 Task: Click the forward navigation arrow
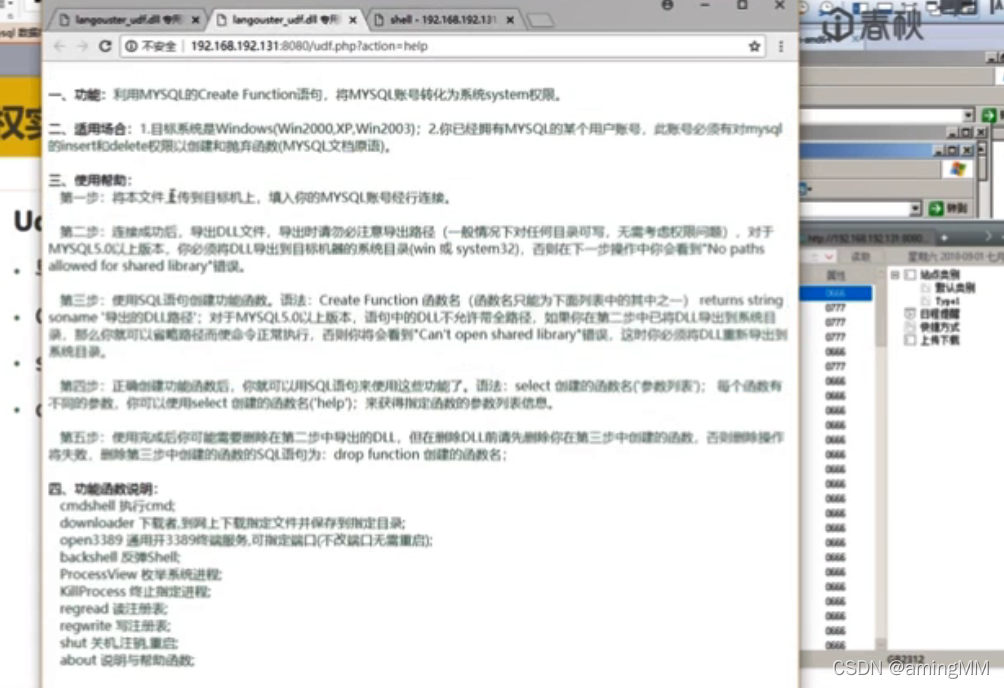click(82, 45)
